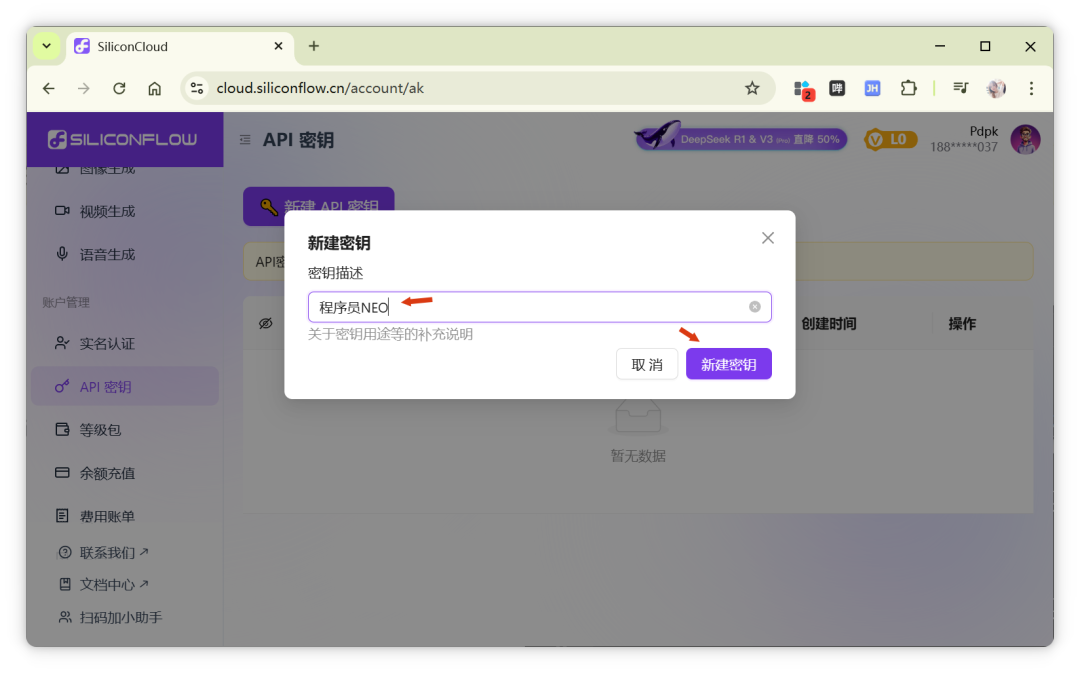Select the SiliconCloud tab
The width and height of the screenshot is (1080, 673).
pos(180,47)
